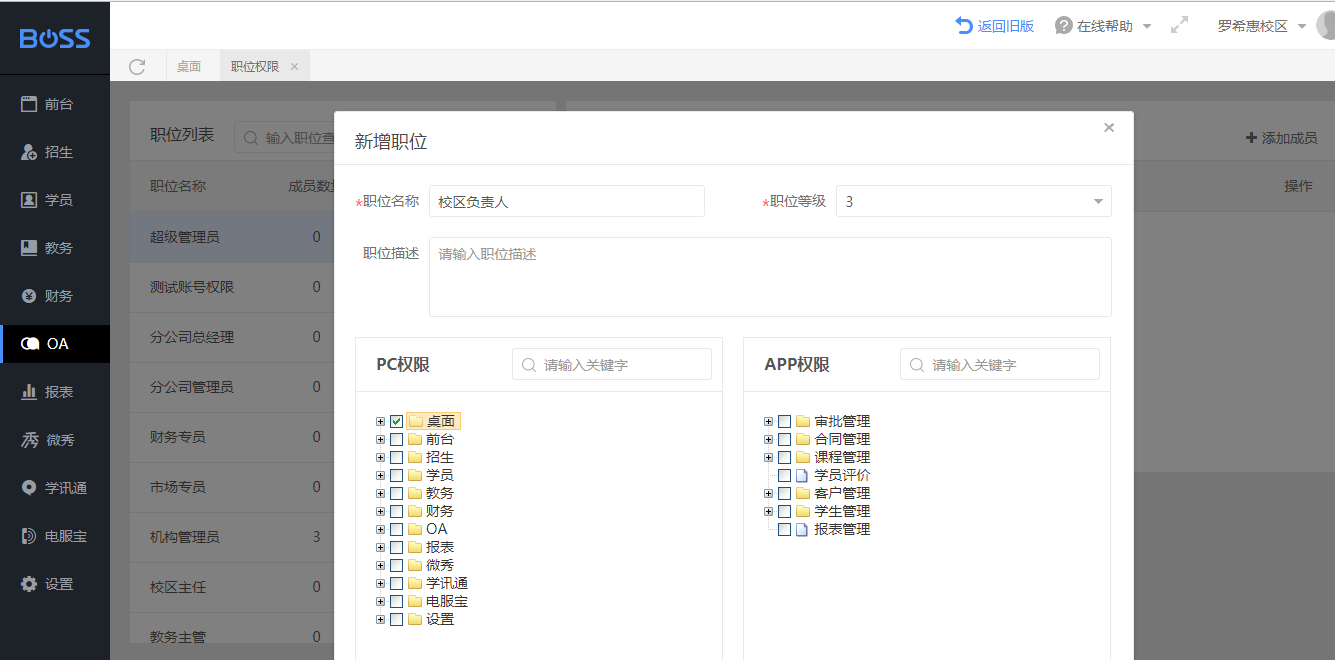
Task: Select 测试账号权限 in the position list
Action: coord(232,287)
